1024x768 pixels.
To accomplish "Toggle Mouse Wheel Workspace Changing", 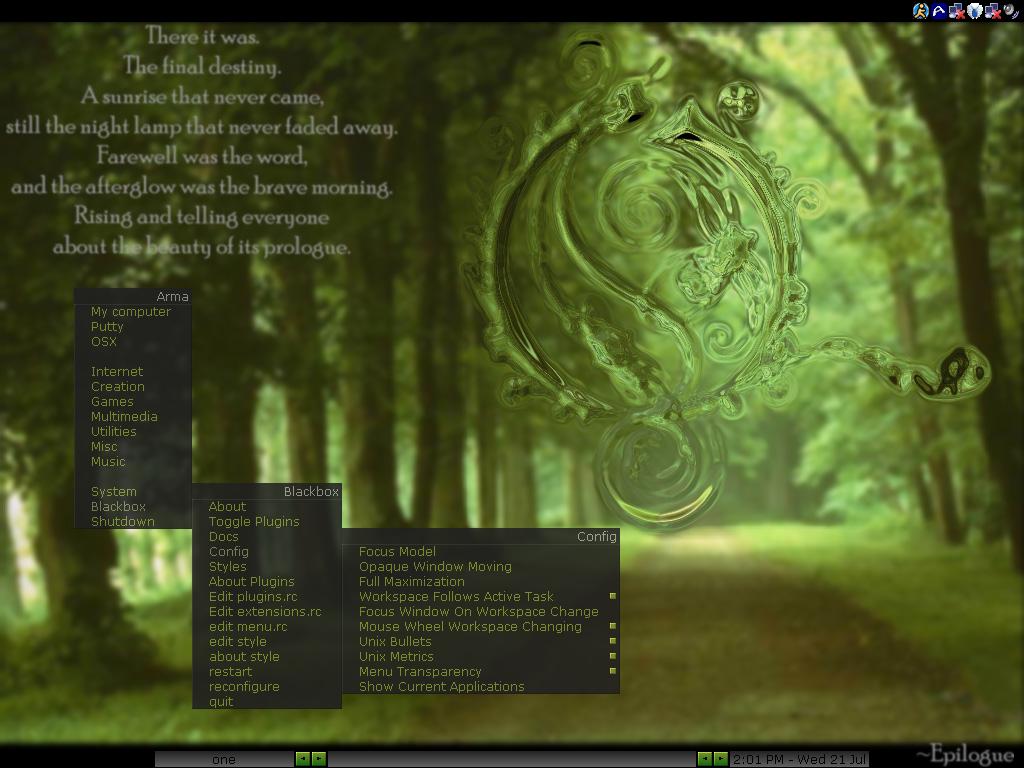I will coord(470,627).
